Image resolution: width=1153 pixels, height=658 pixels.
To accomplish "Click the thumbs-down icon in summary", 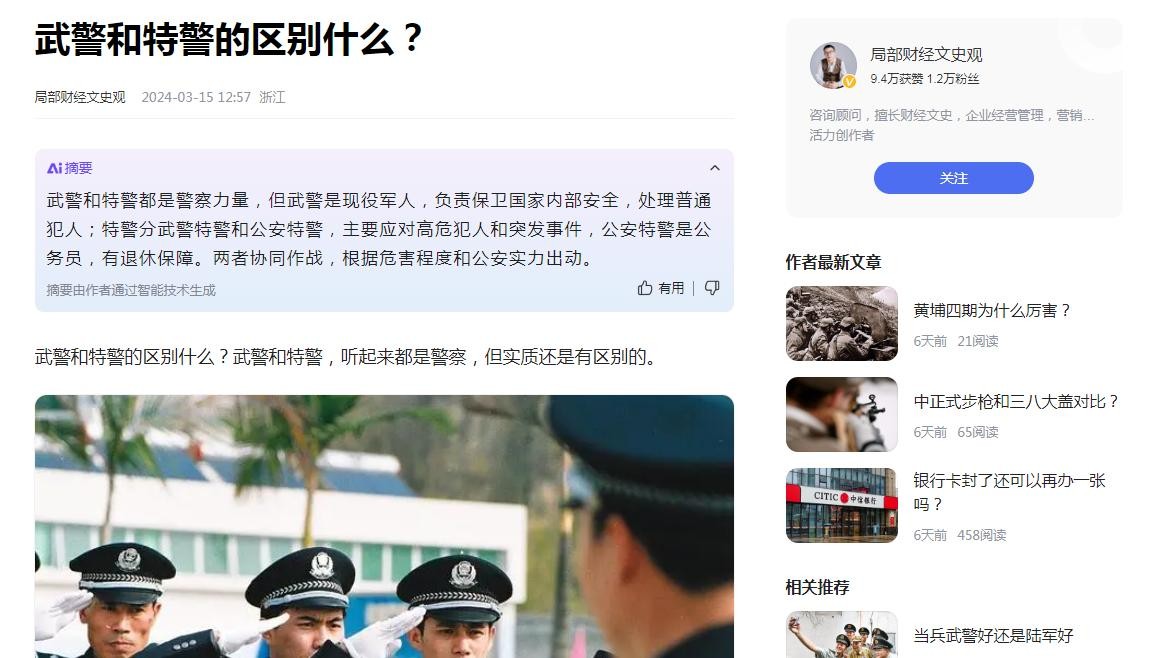I will point(712,287).
